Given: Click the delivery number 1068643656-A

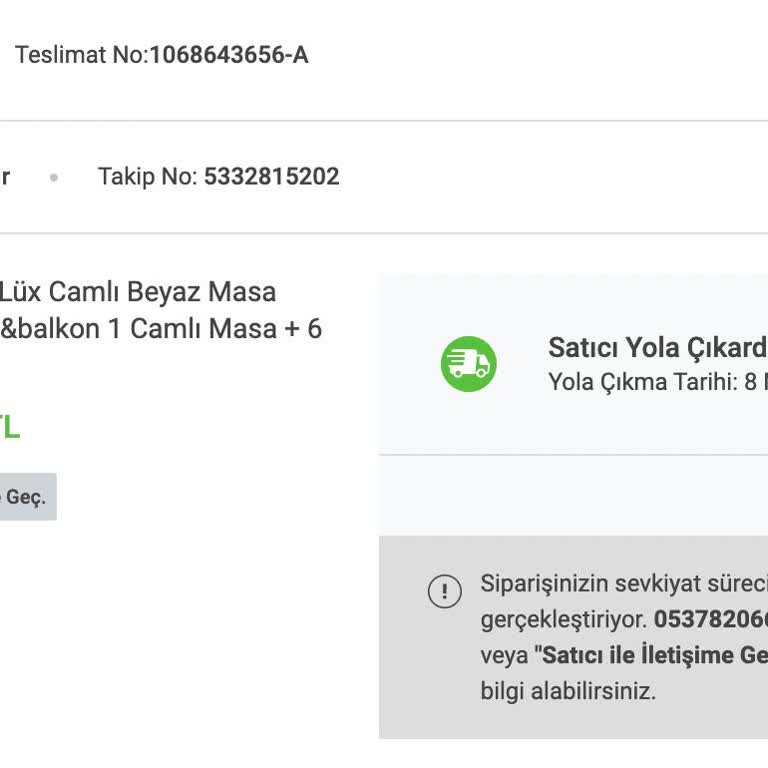Looking at the screenshot, I should [x=228, y=55].
